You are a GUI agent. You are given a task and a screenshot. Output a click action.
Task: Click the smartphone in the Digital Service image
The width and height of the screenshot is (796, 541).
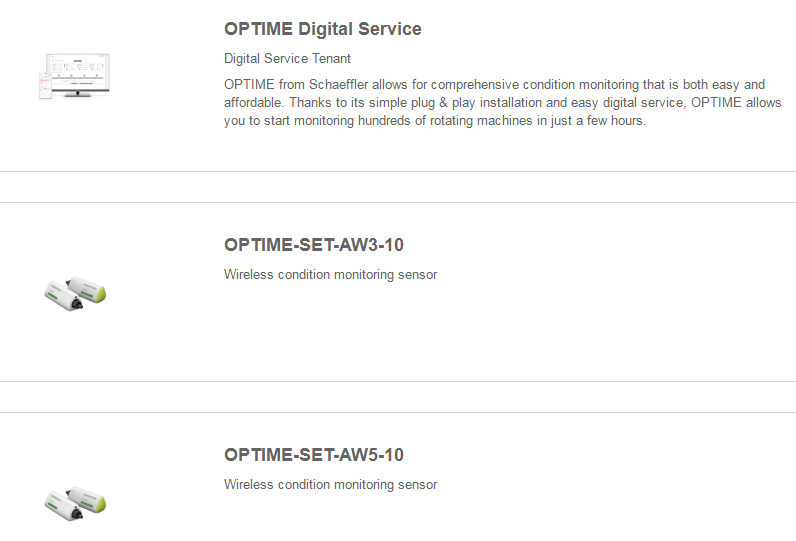coord(45,86)
